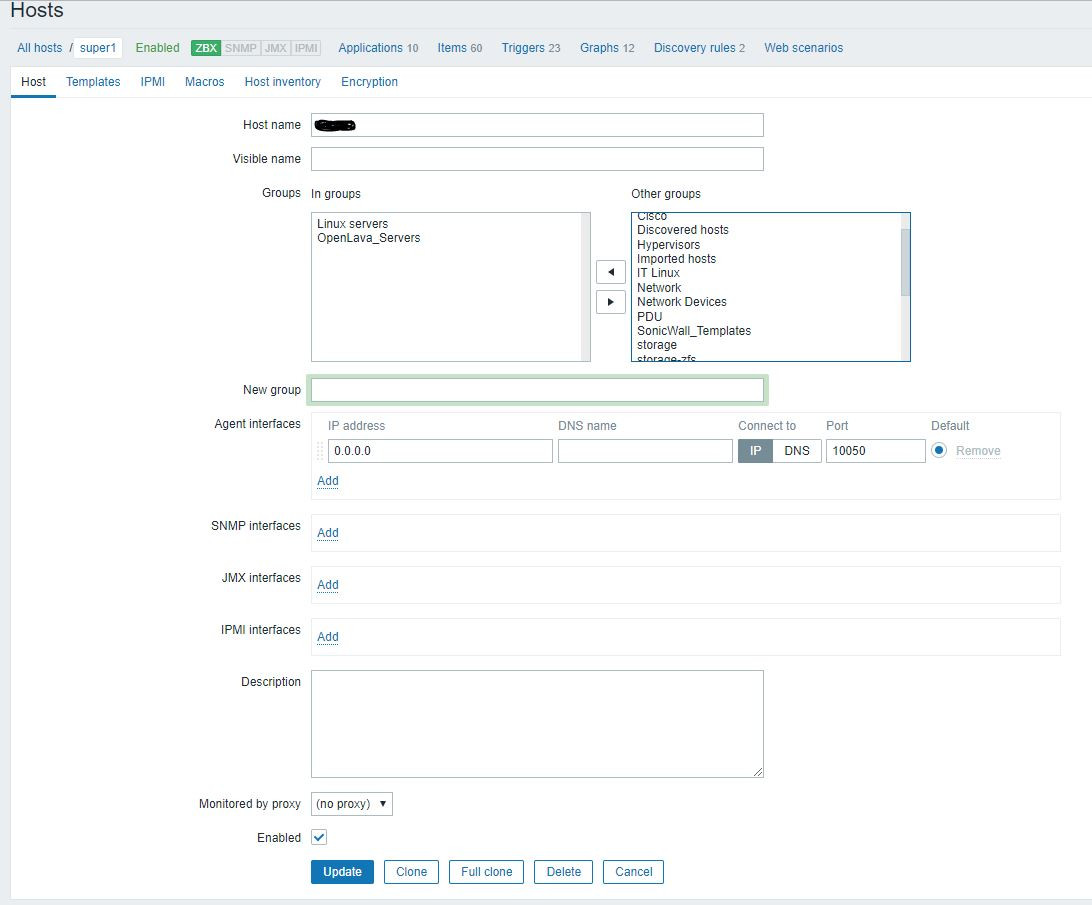Select the Default interface radio button
The height and width of the screenshot is (905, 1092).
point(939,451)
